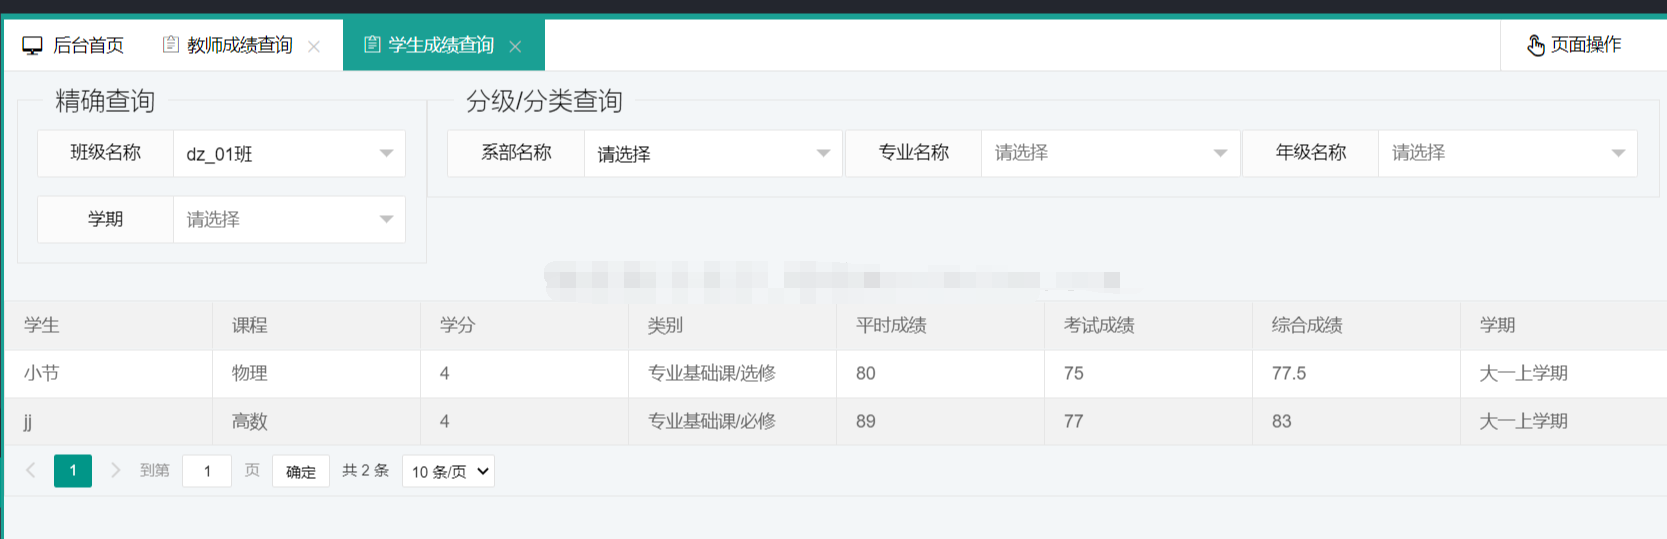
Task: Open the 年级名称 dropdown
Action: tap(1507, 153)
